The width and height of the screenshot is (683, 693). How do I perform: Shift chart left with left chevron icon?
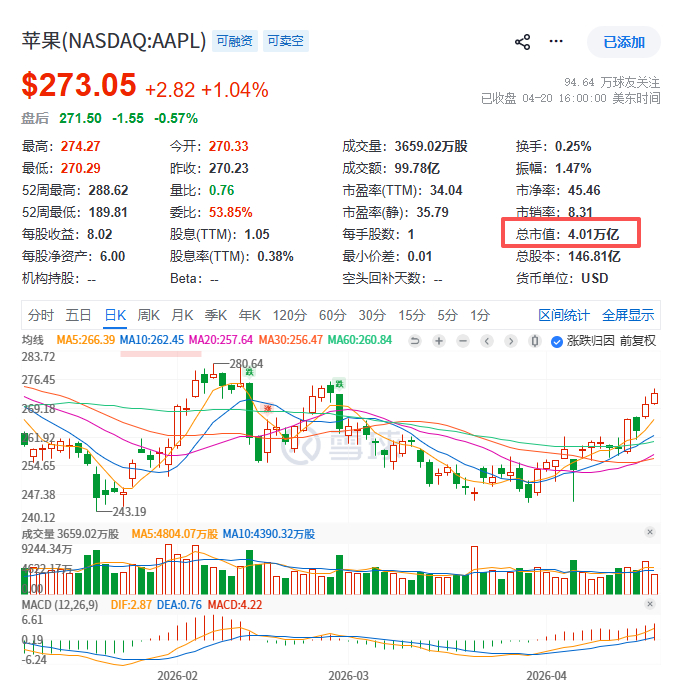(x=487, y=341)
